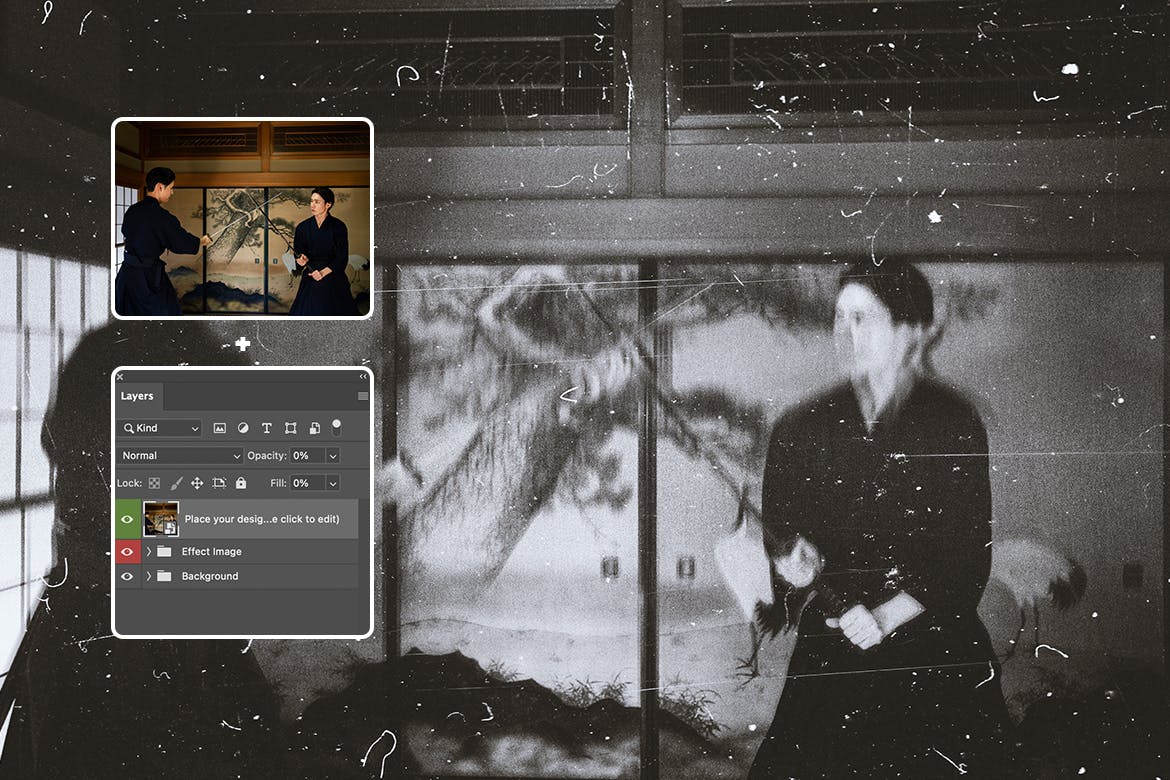Lock transparent pixels icon
The width and height of the screenshot is (1170, 780).
(155, 483)
